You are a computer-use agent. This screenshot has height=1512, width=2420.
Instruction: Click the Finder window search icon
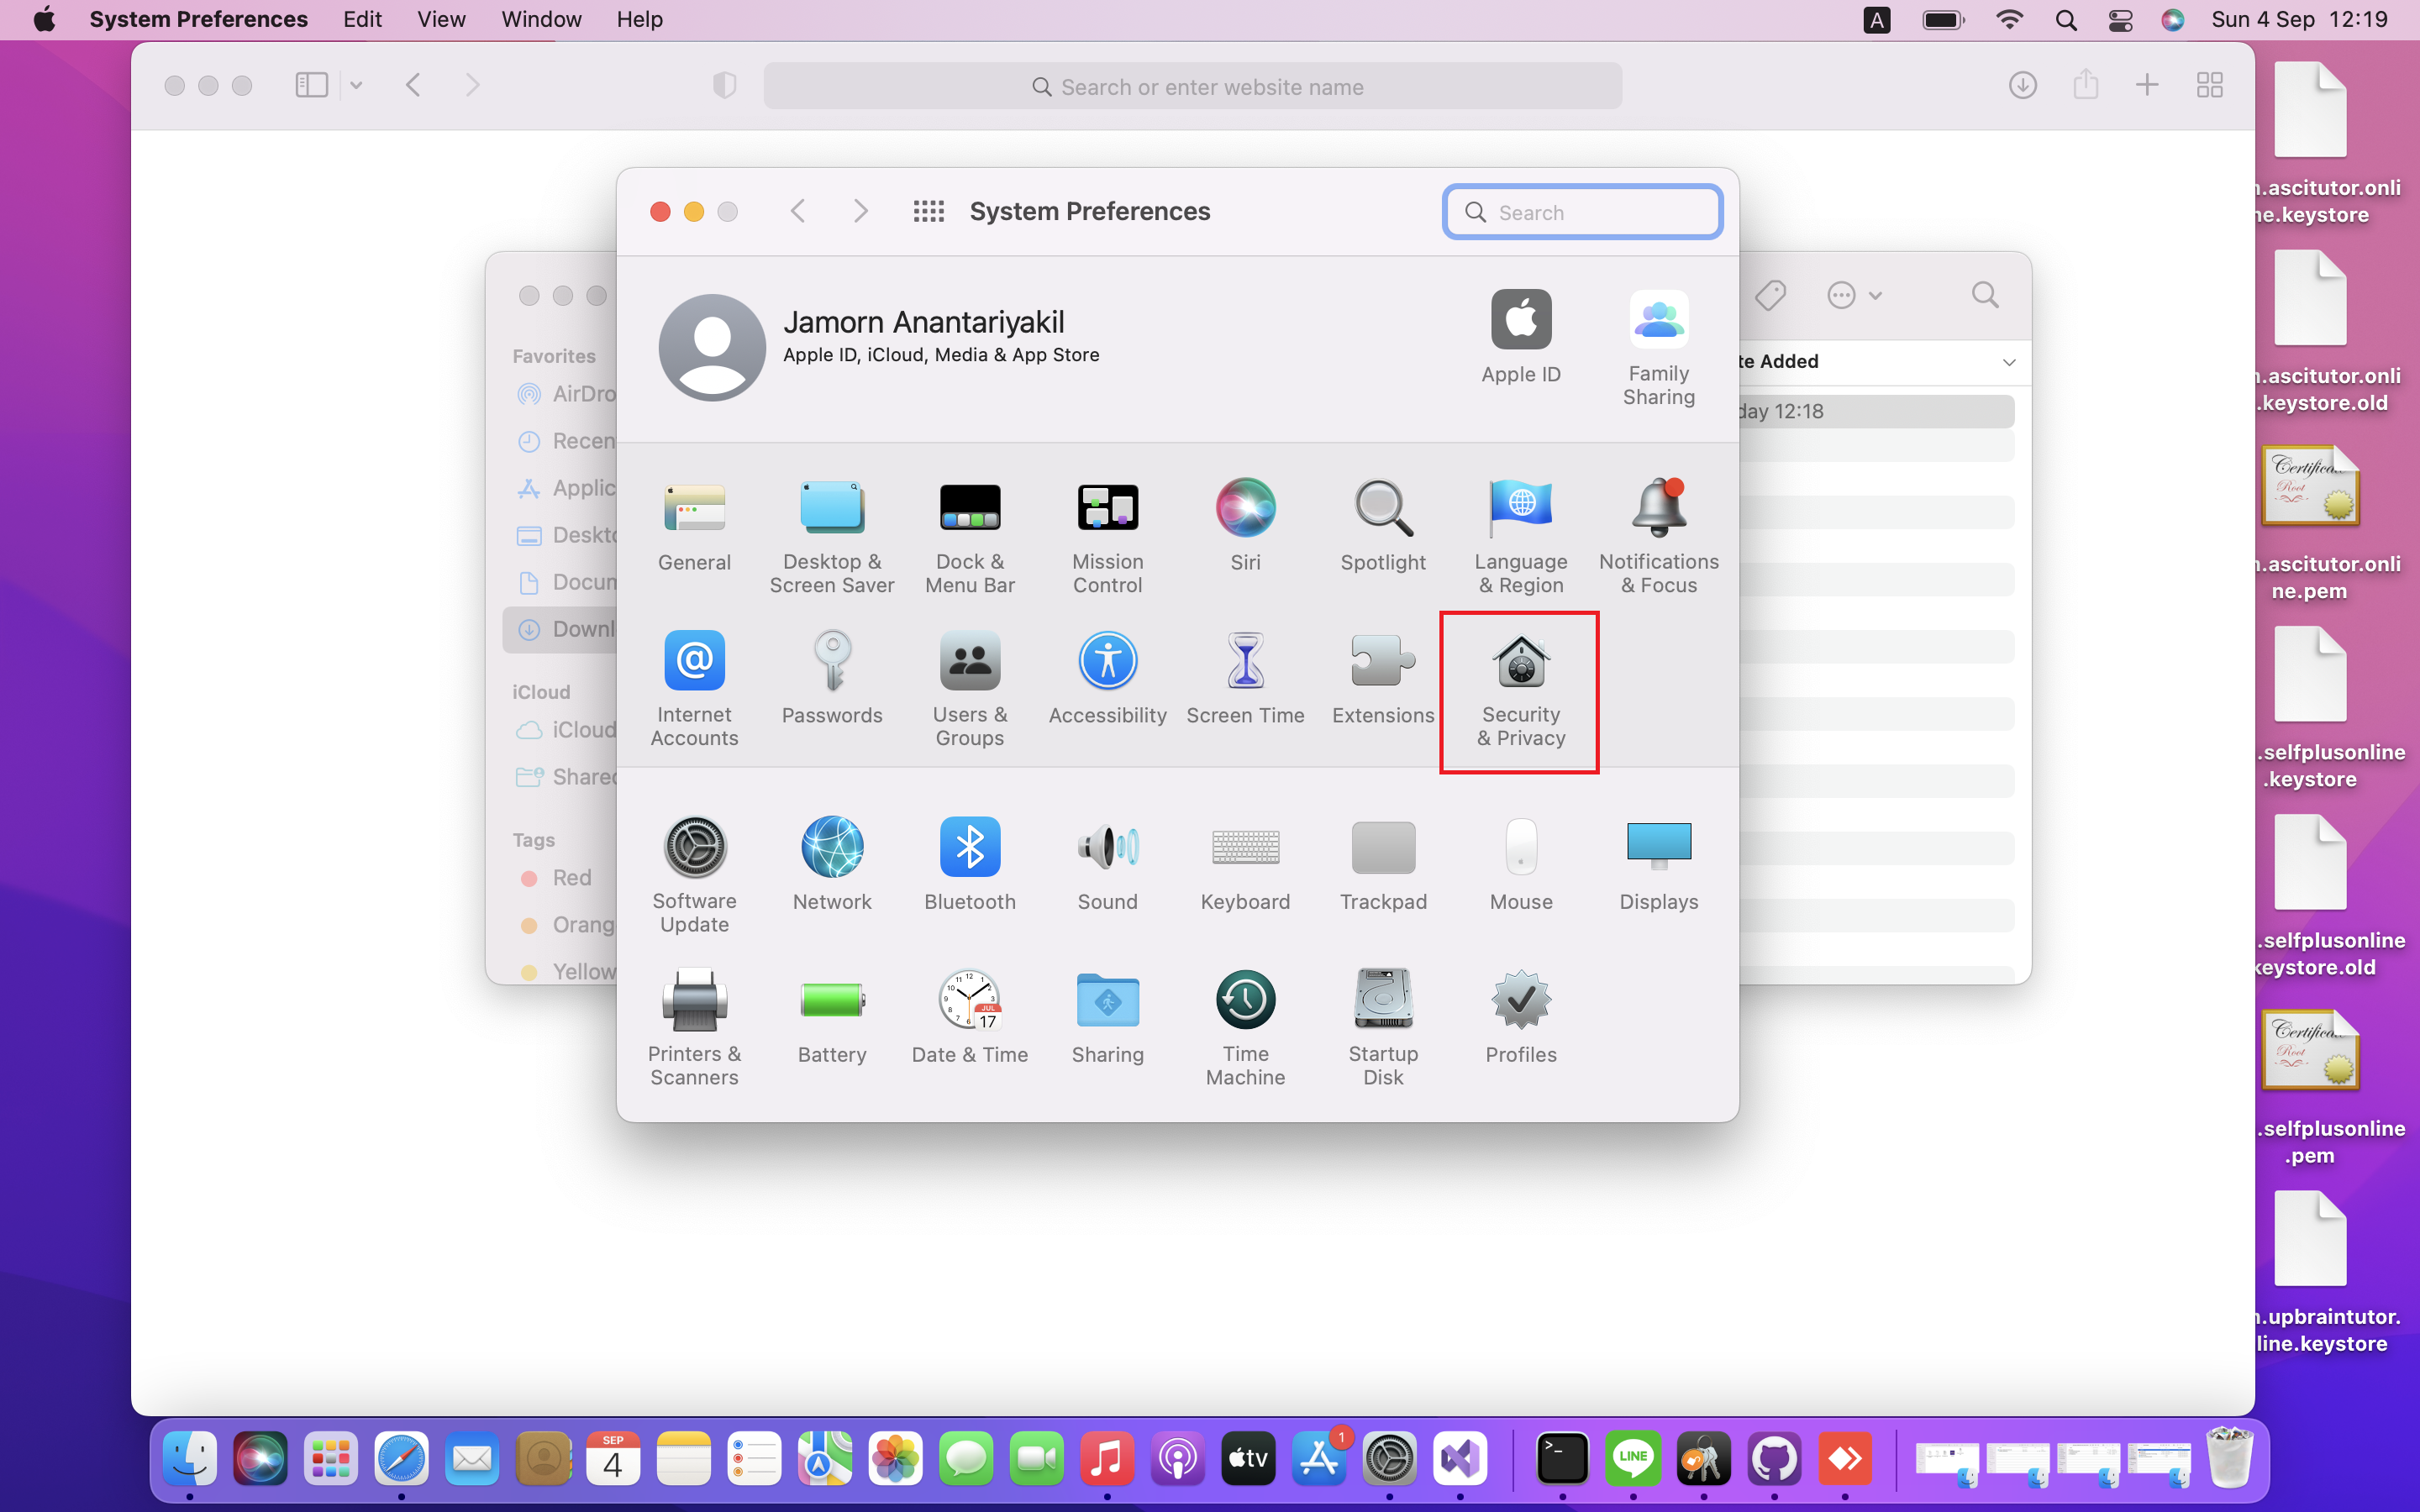pos(1985,295)
